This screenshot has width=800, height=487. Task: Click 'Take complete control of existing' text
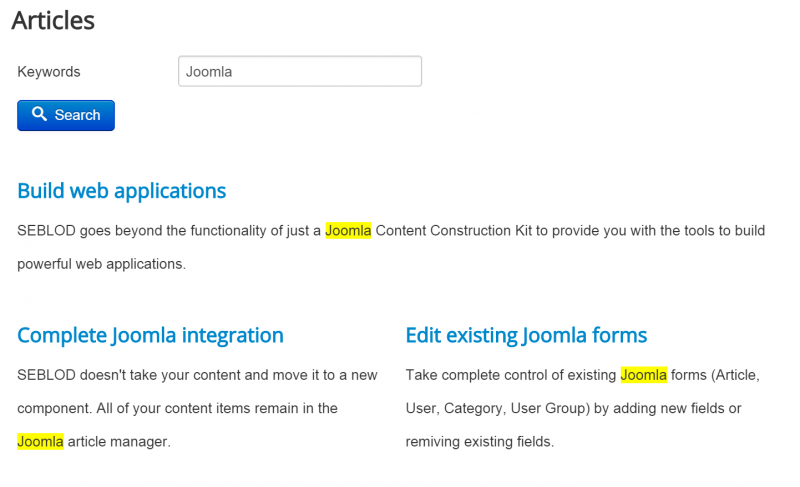pos(511,375)
